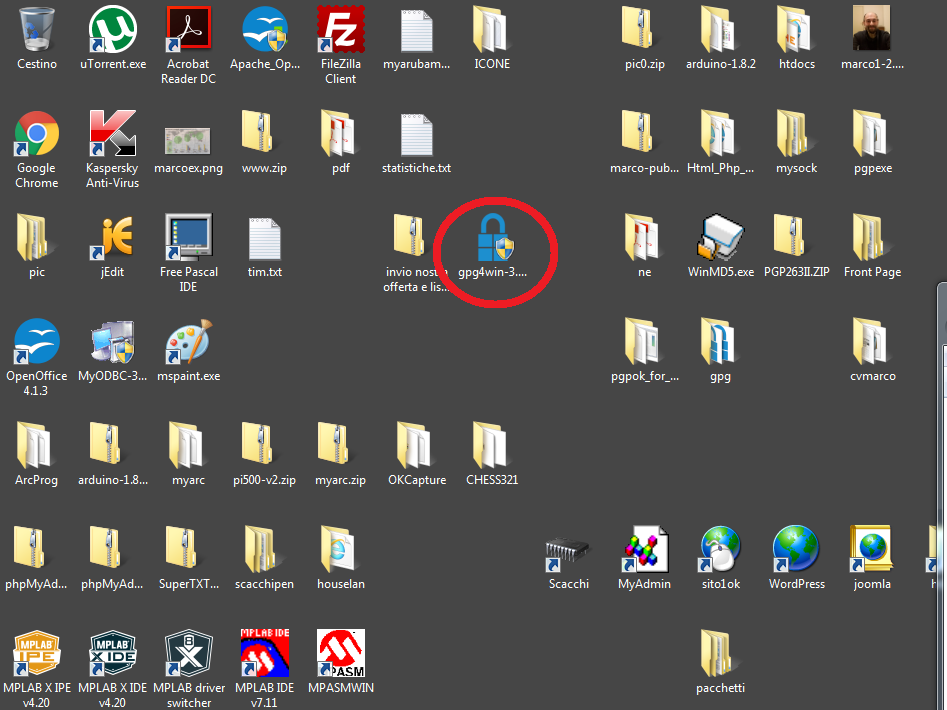Screen dimensions: 947x710
Task: Open the Cestino recycle bin
Action: [37, 30]
